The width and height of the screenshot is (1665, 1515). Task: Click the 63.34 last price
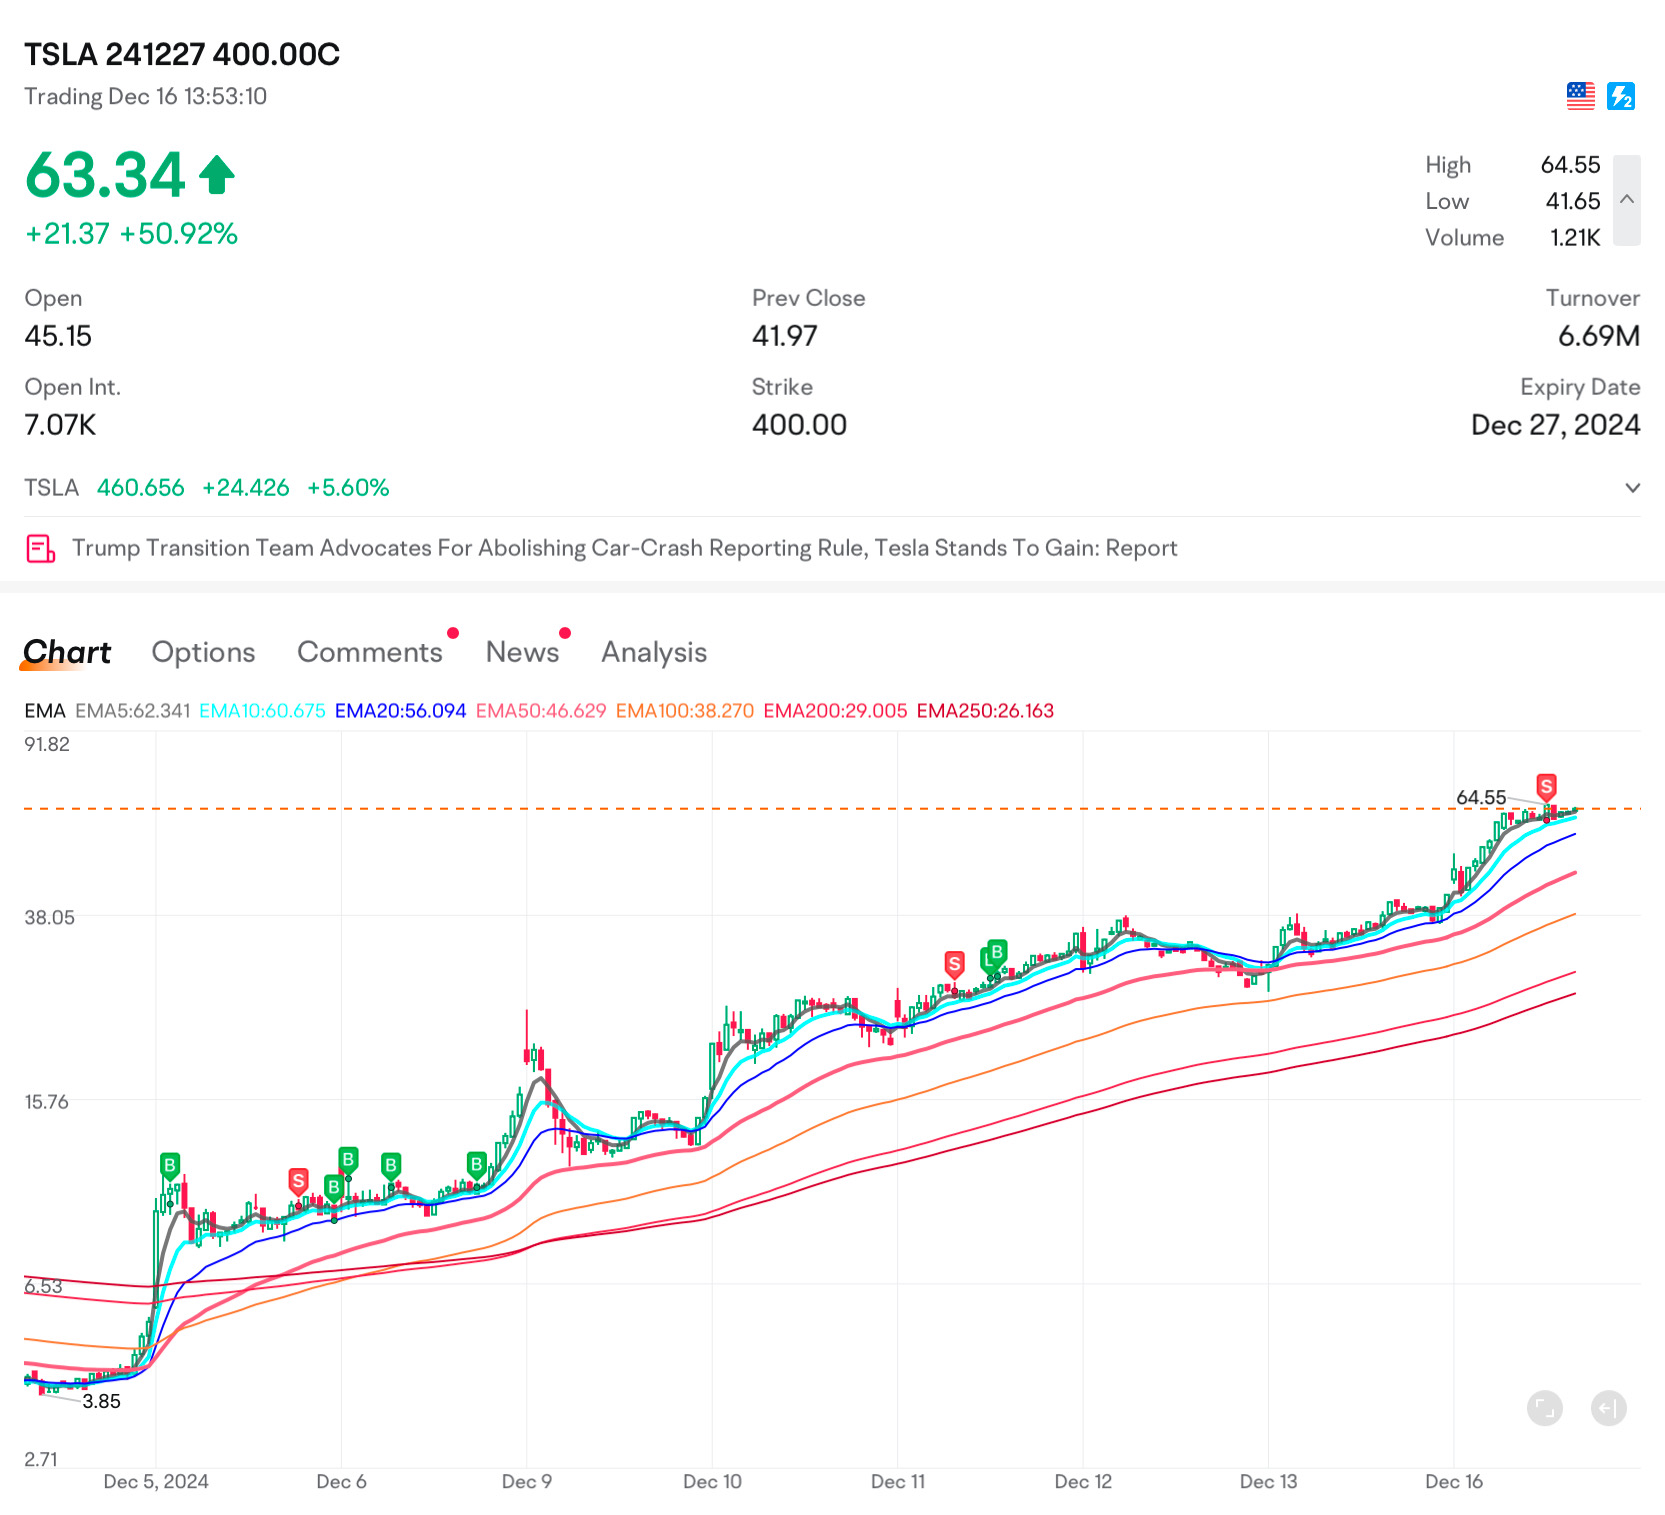coord(105,175)
